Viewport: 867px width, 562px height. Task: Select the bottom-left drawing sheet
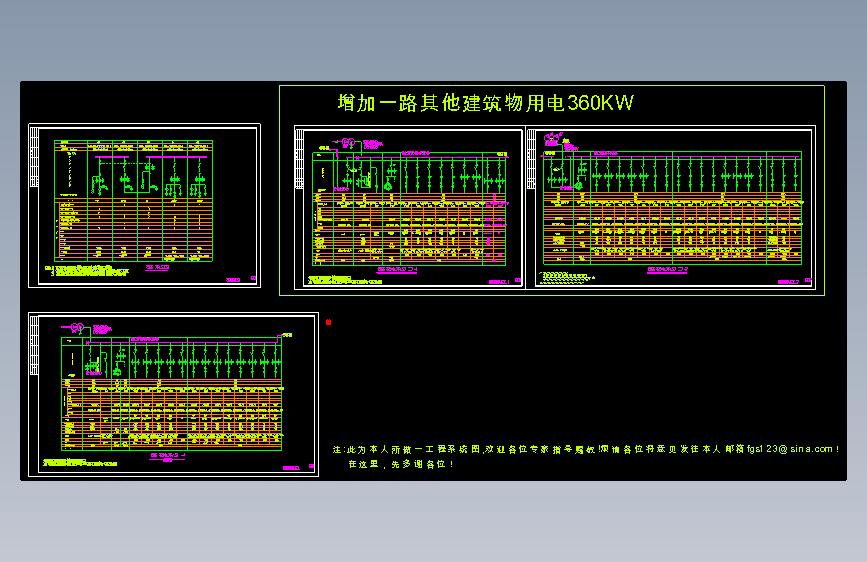point(174,394)
